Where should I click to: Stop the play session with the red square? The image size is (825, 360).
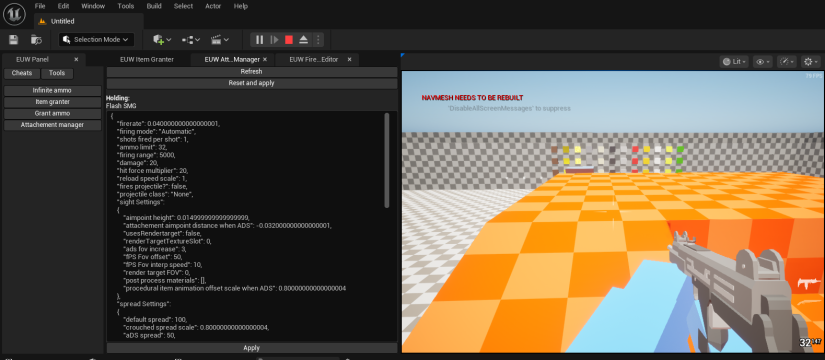click(289, 39)
